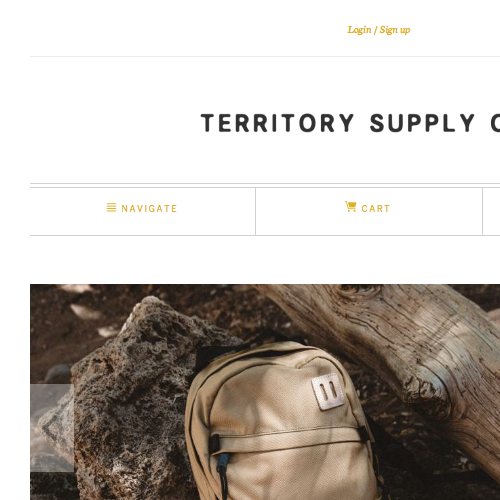This screenshot has width=500, height=500.
Task: Click the hamburger menu icon beside Navigate
Action: point(111,207)
